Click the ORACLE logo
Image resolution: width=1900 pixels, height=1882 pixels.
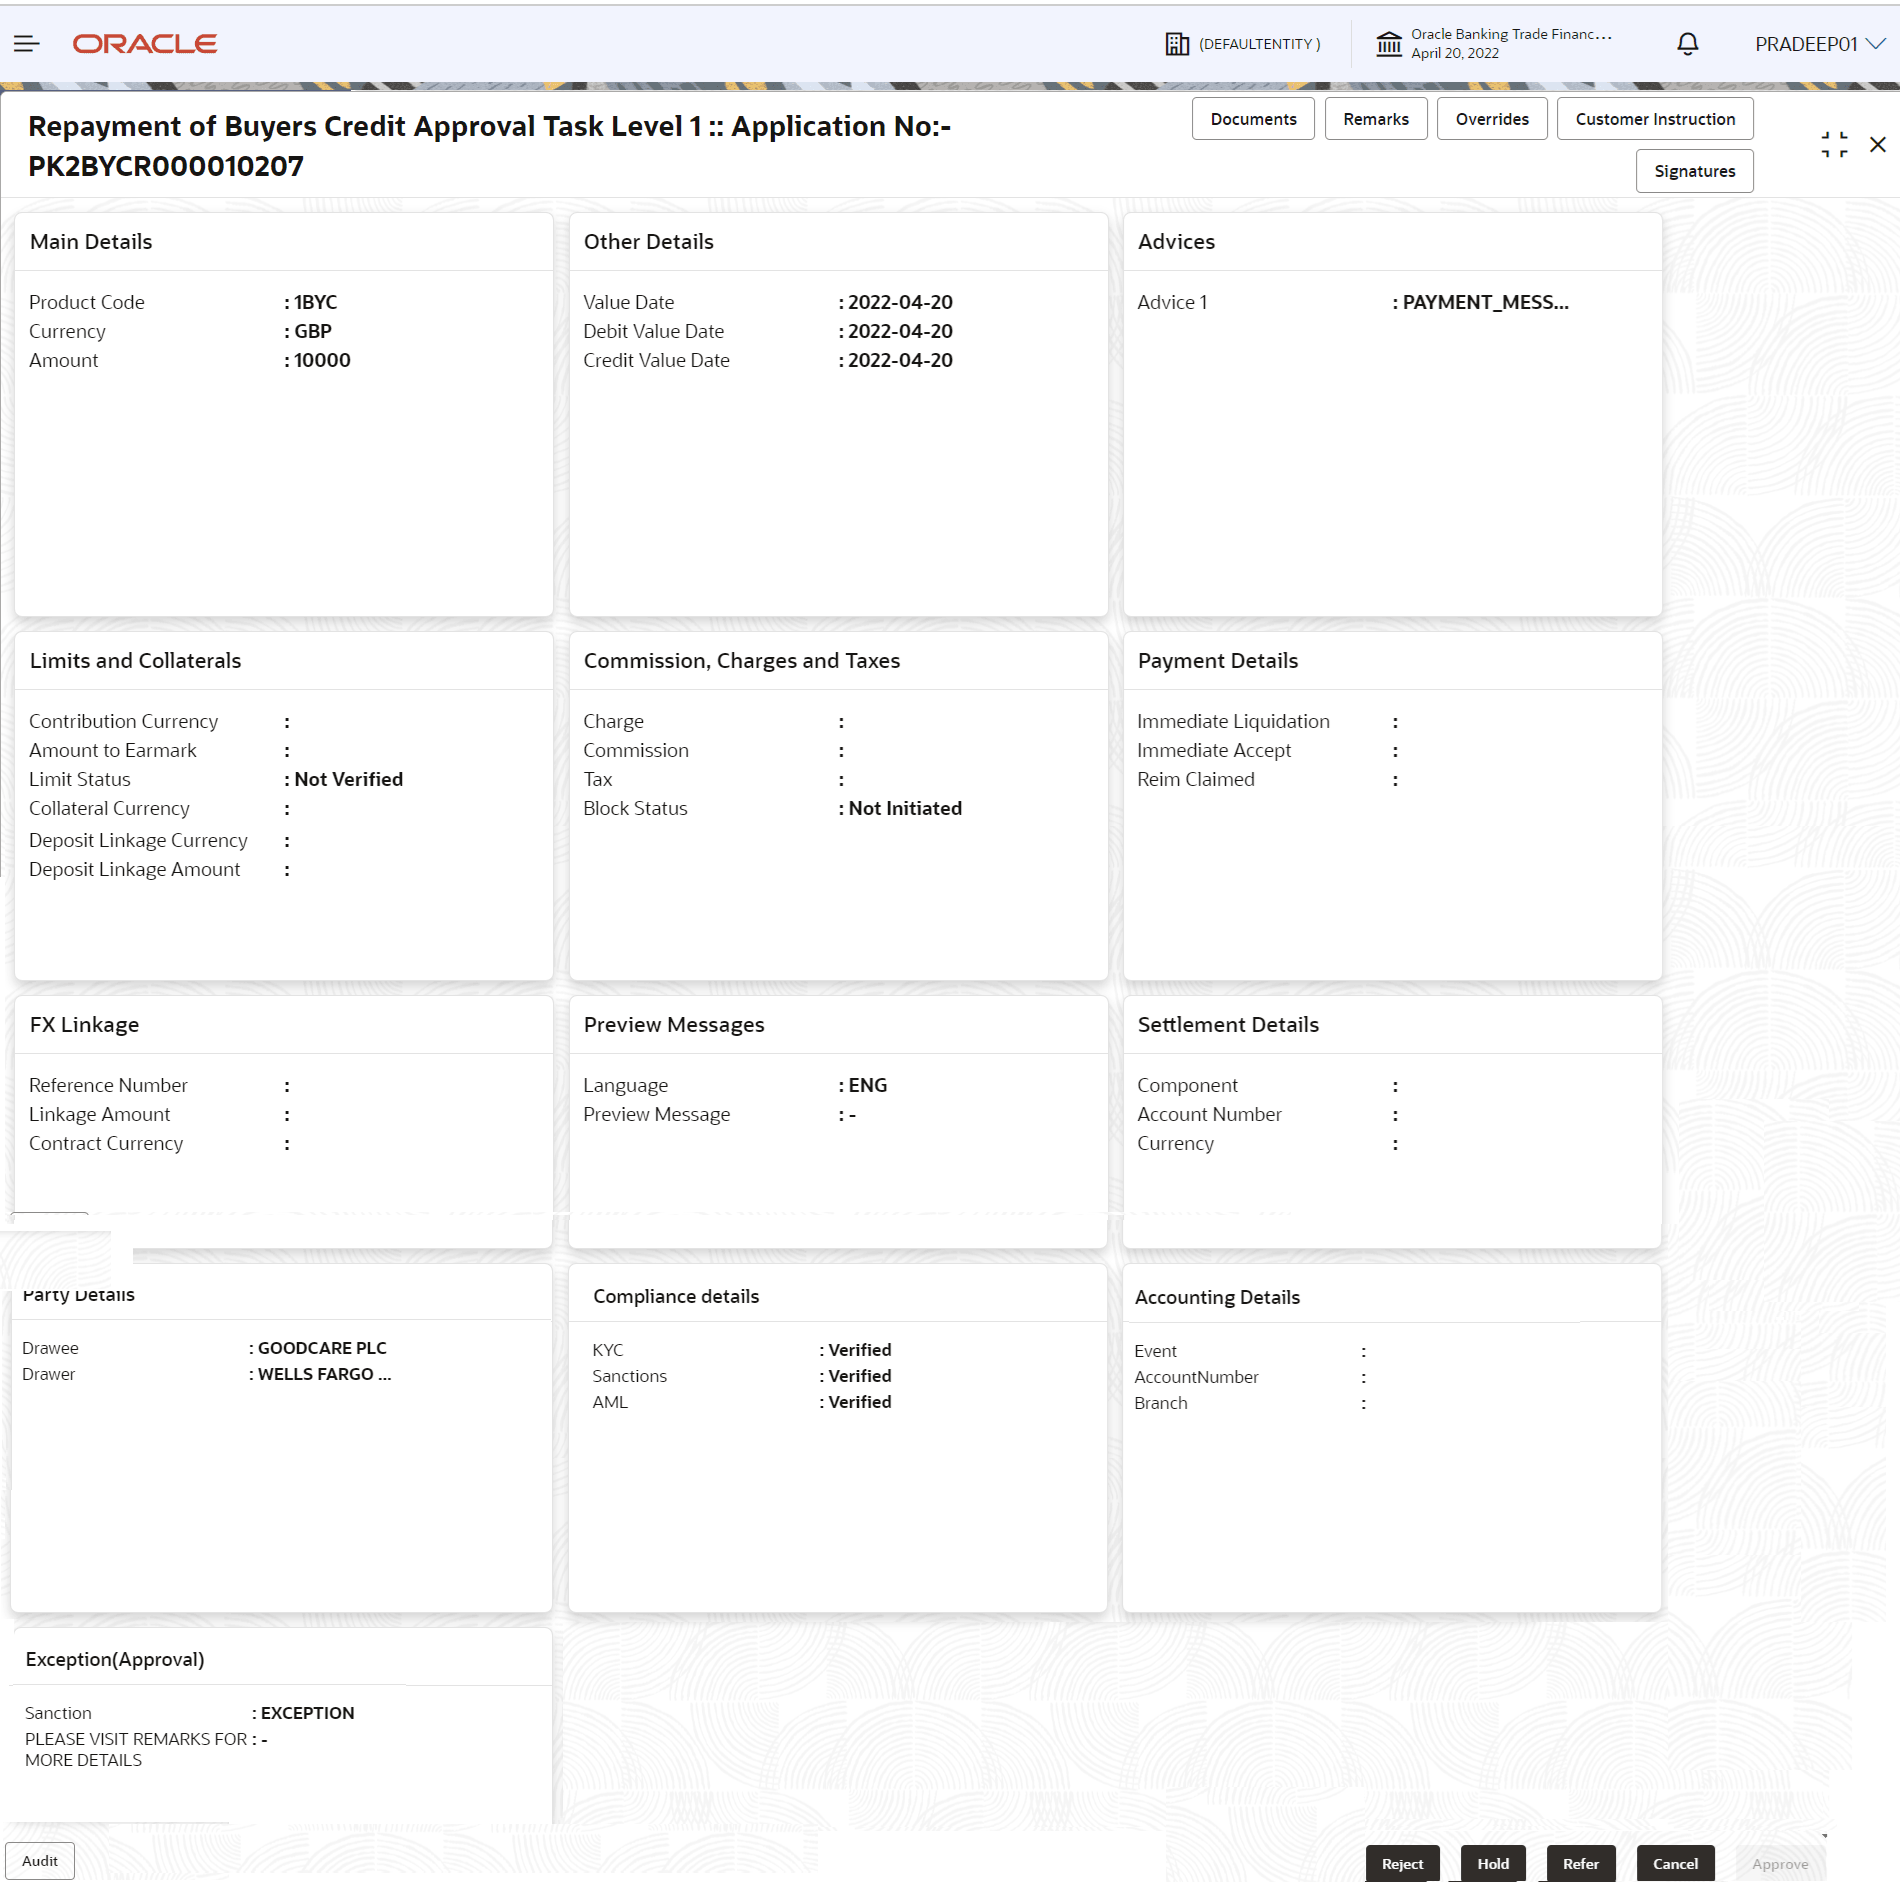144,43
